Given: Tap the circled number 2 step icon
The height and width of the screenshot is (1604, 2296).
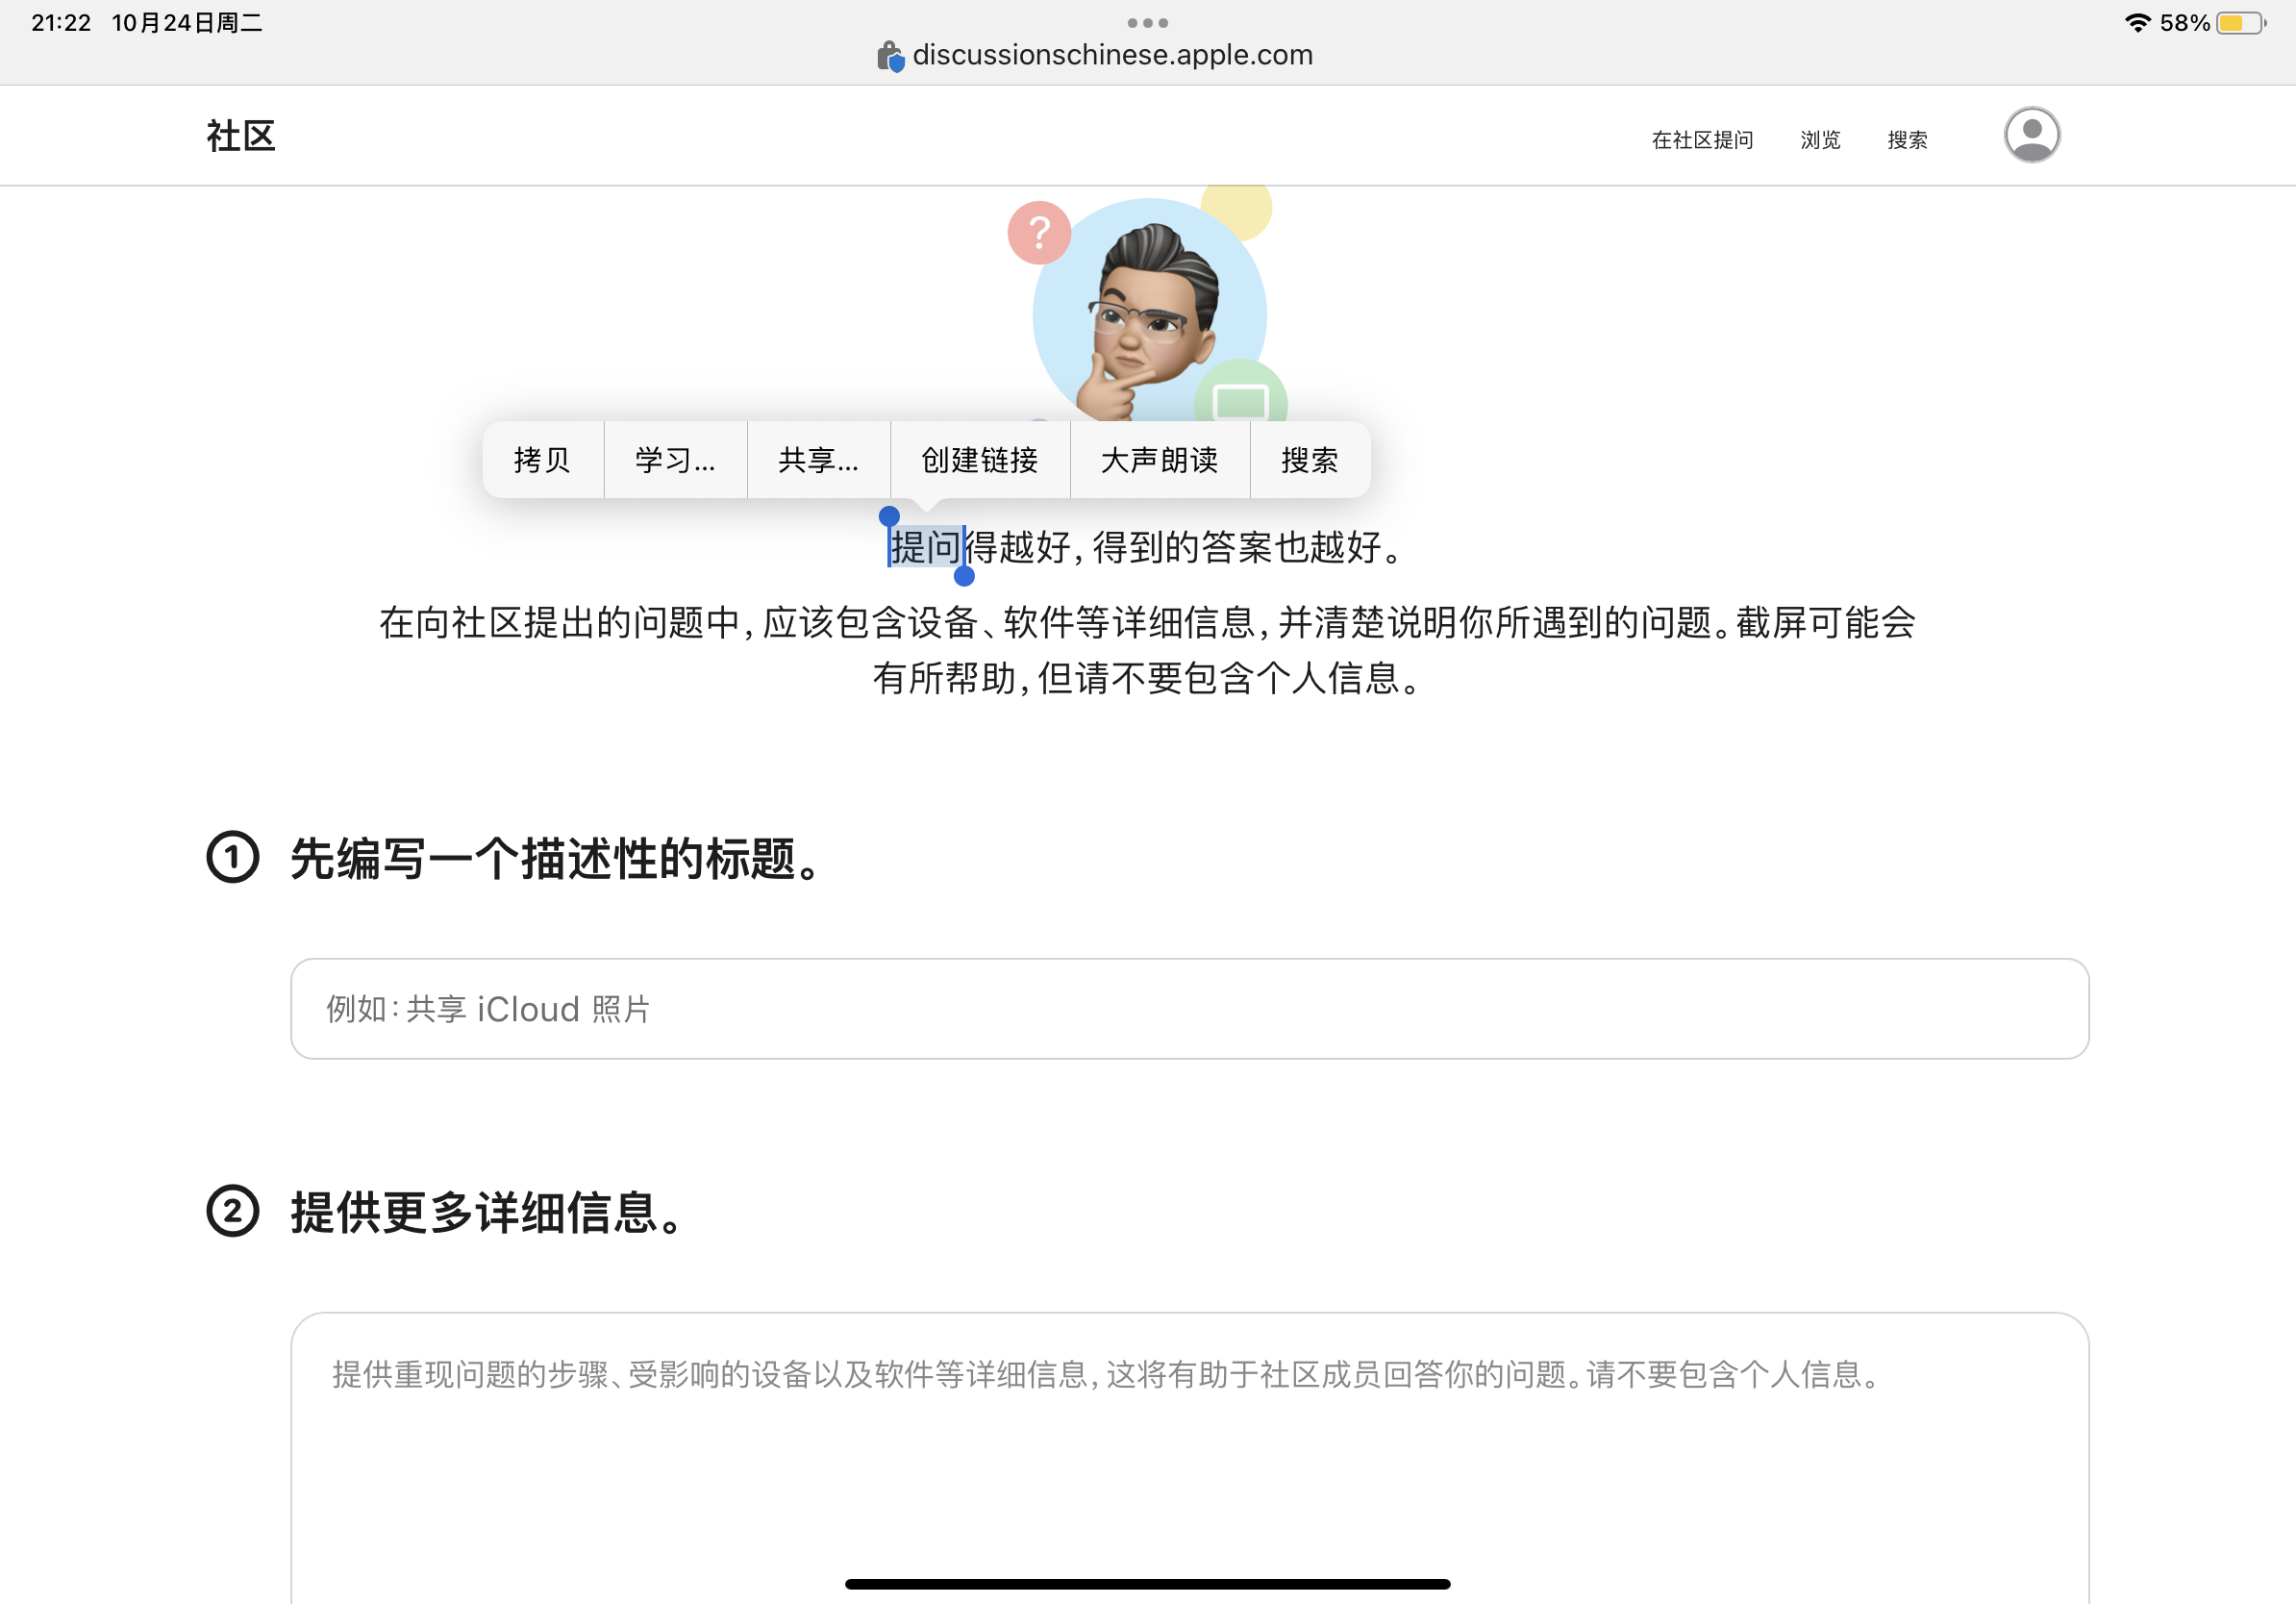Looking at the screenshot, I should tap(233, 1211).
